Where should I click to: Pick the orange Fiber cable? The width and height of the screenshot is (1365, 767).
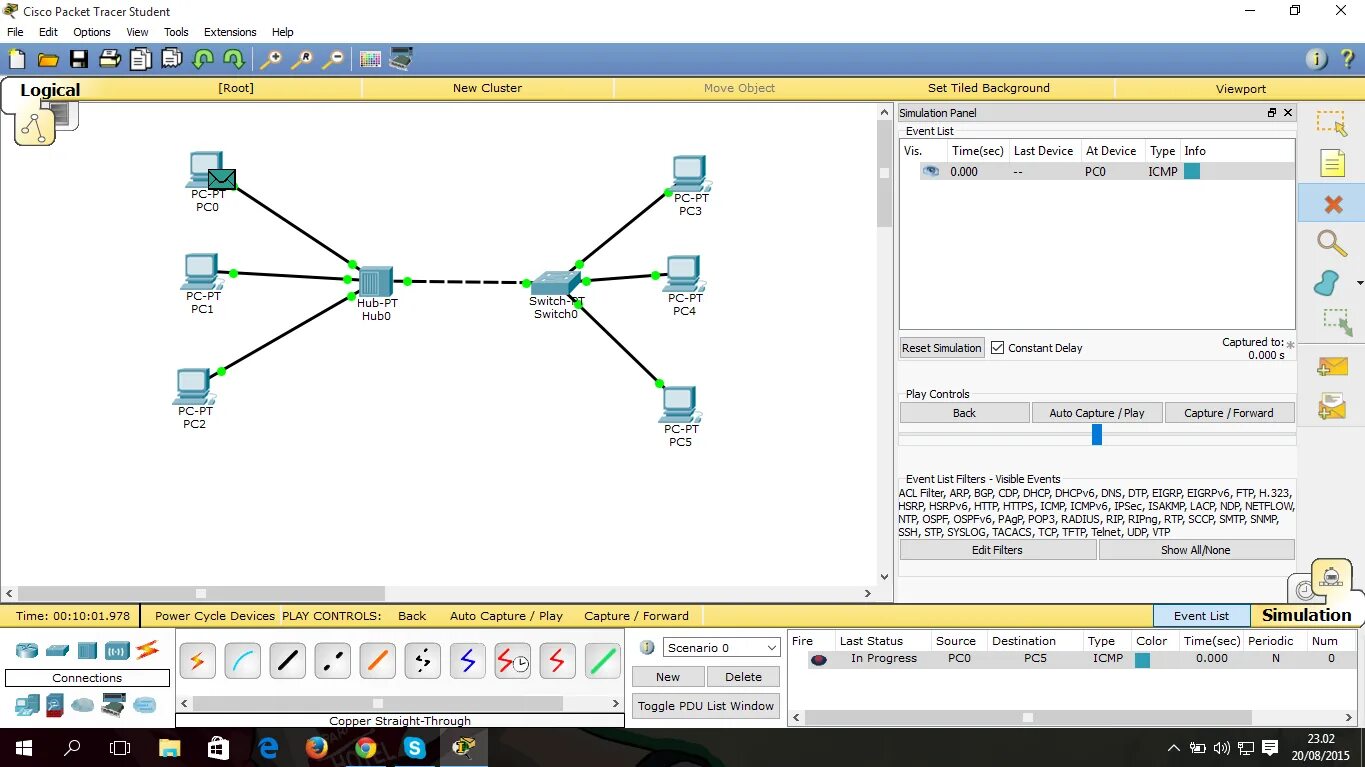tap(377, 661)
